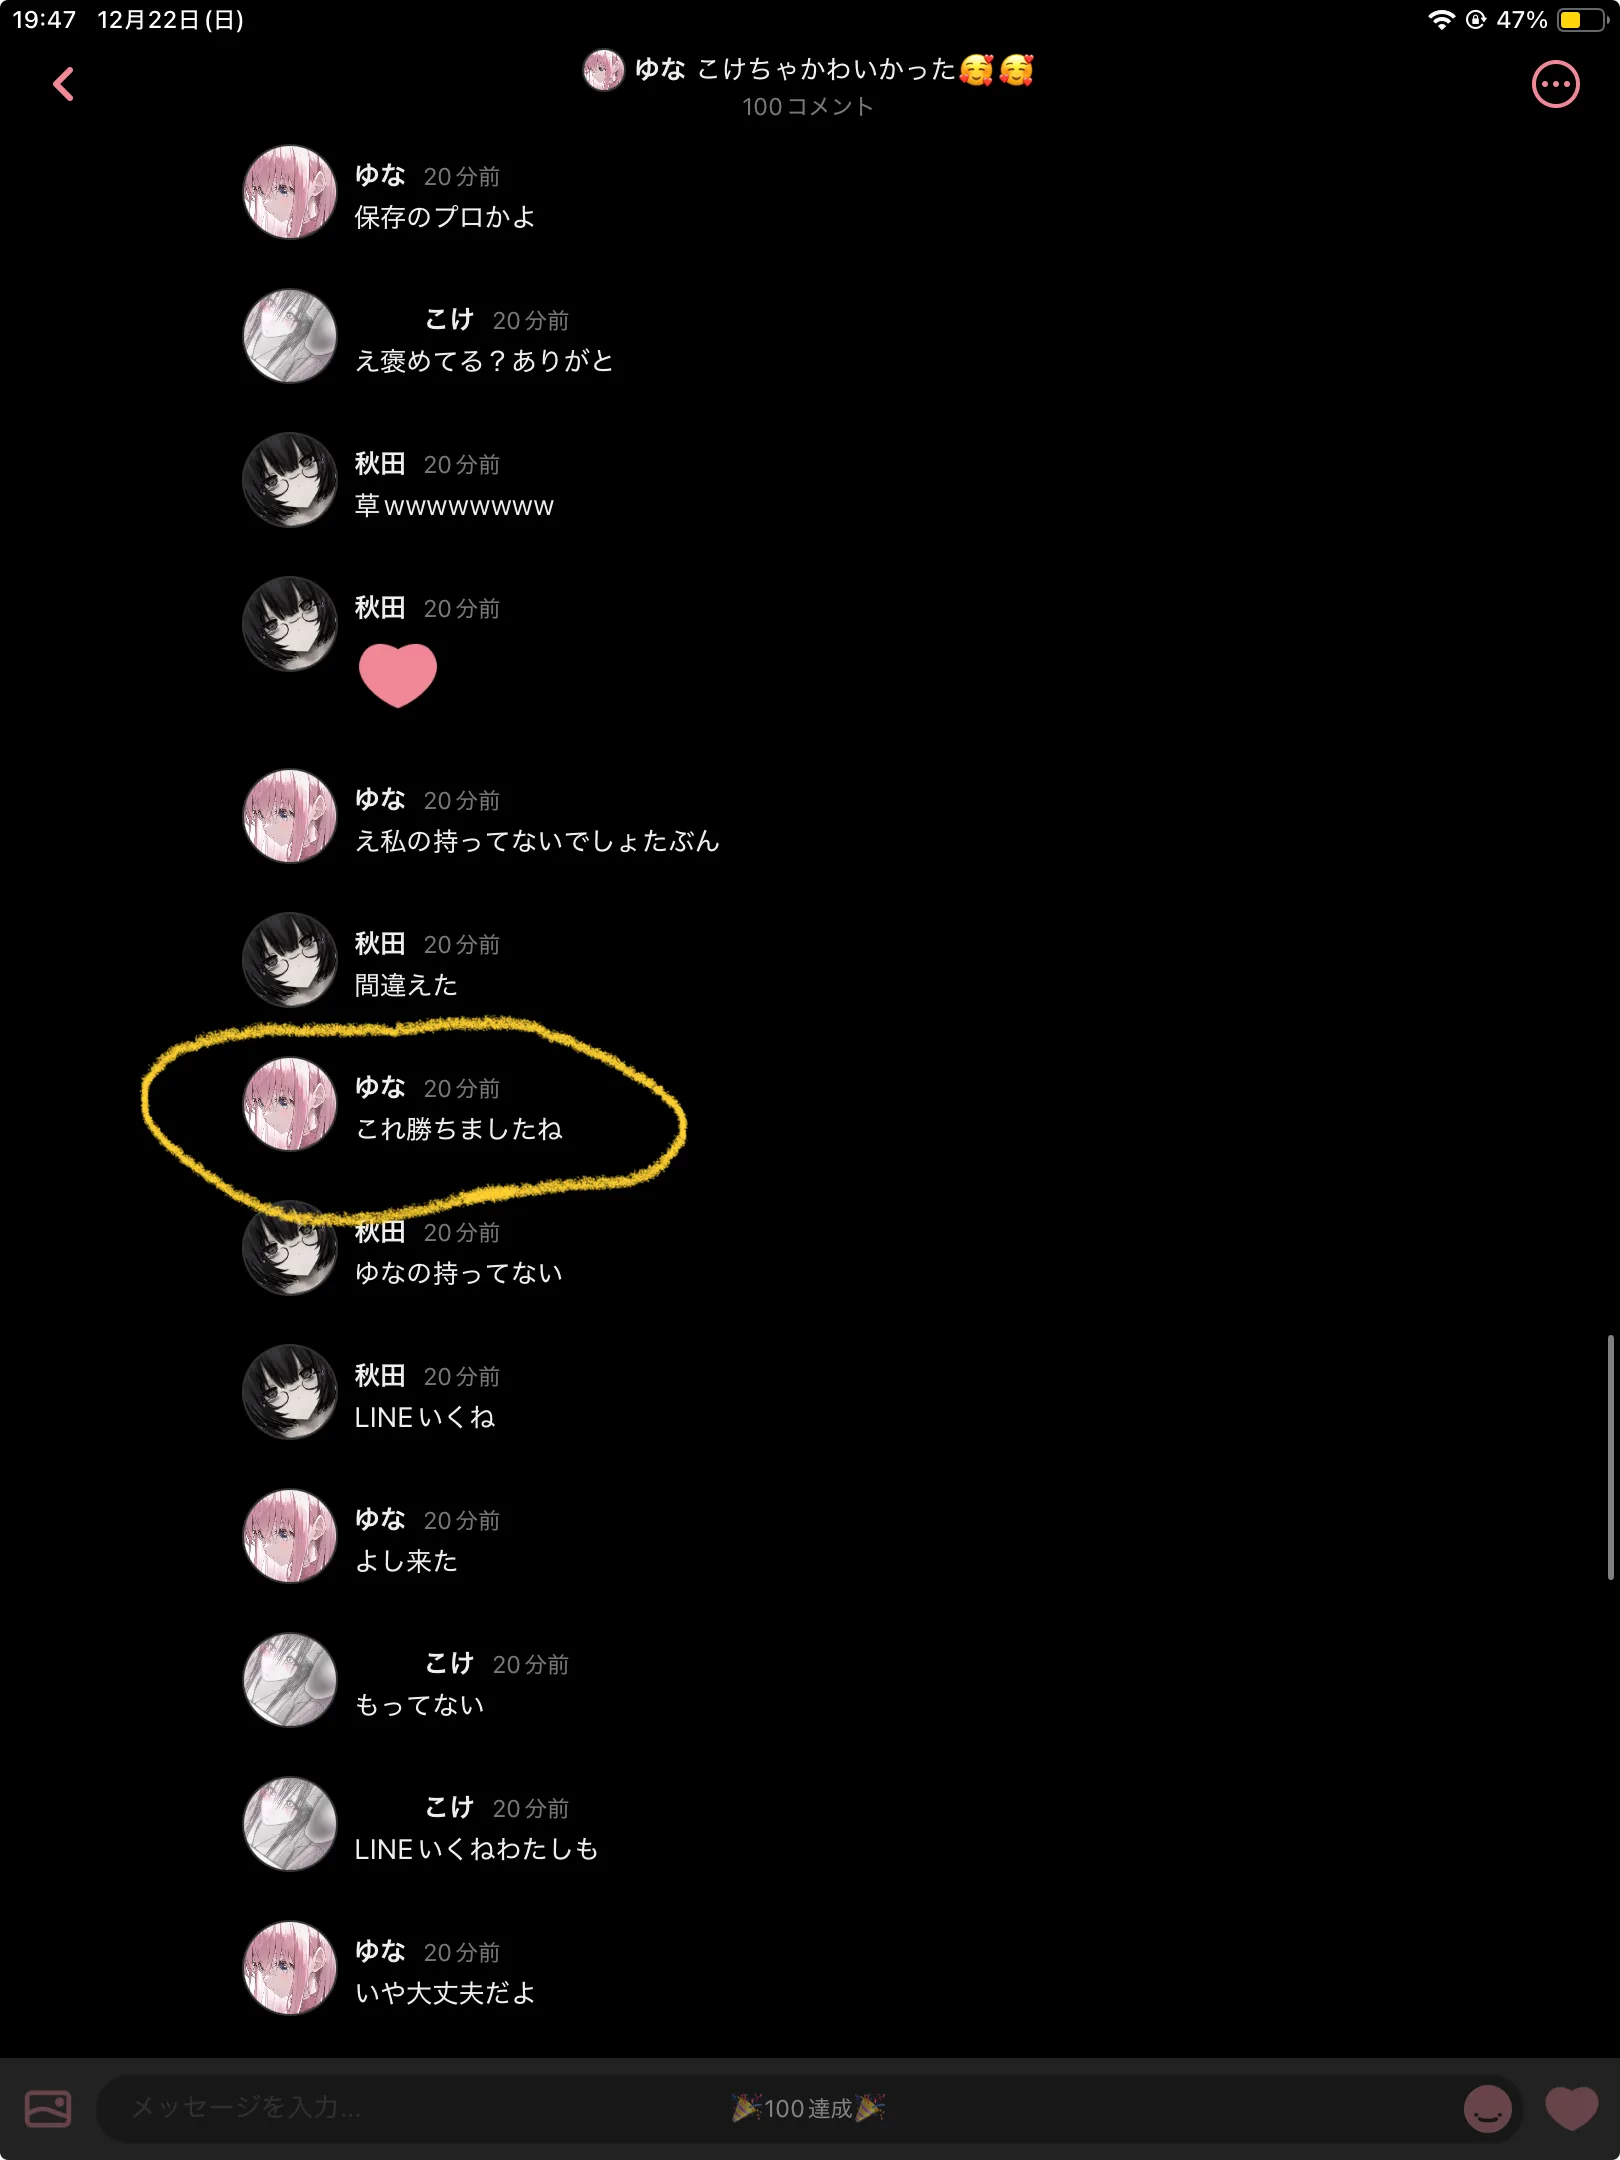Viewport: 1620px width, 2160px height.
Task: Tap the pink back arrow
Action: point(63,84)
